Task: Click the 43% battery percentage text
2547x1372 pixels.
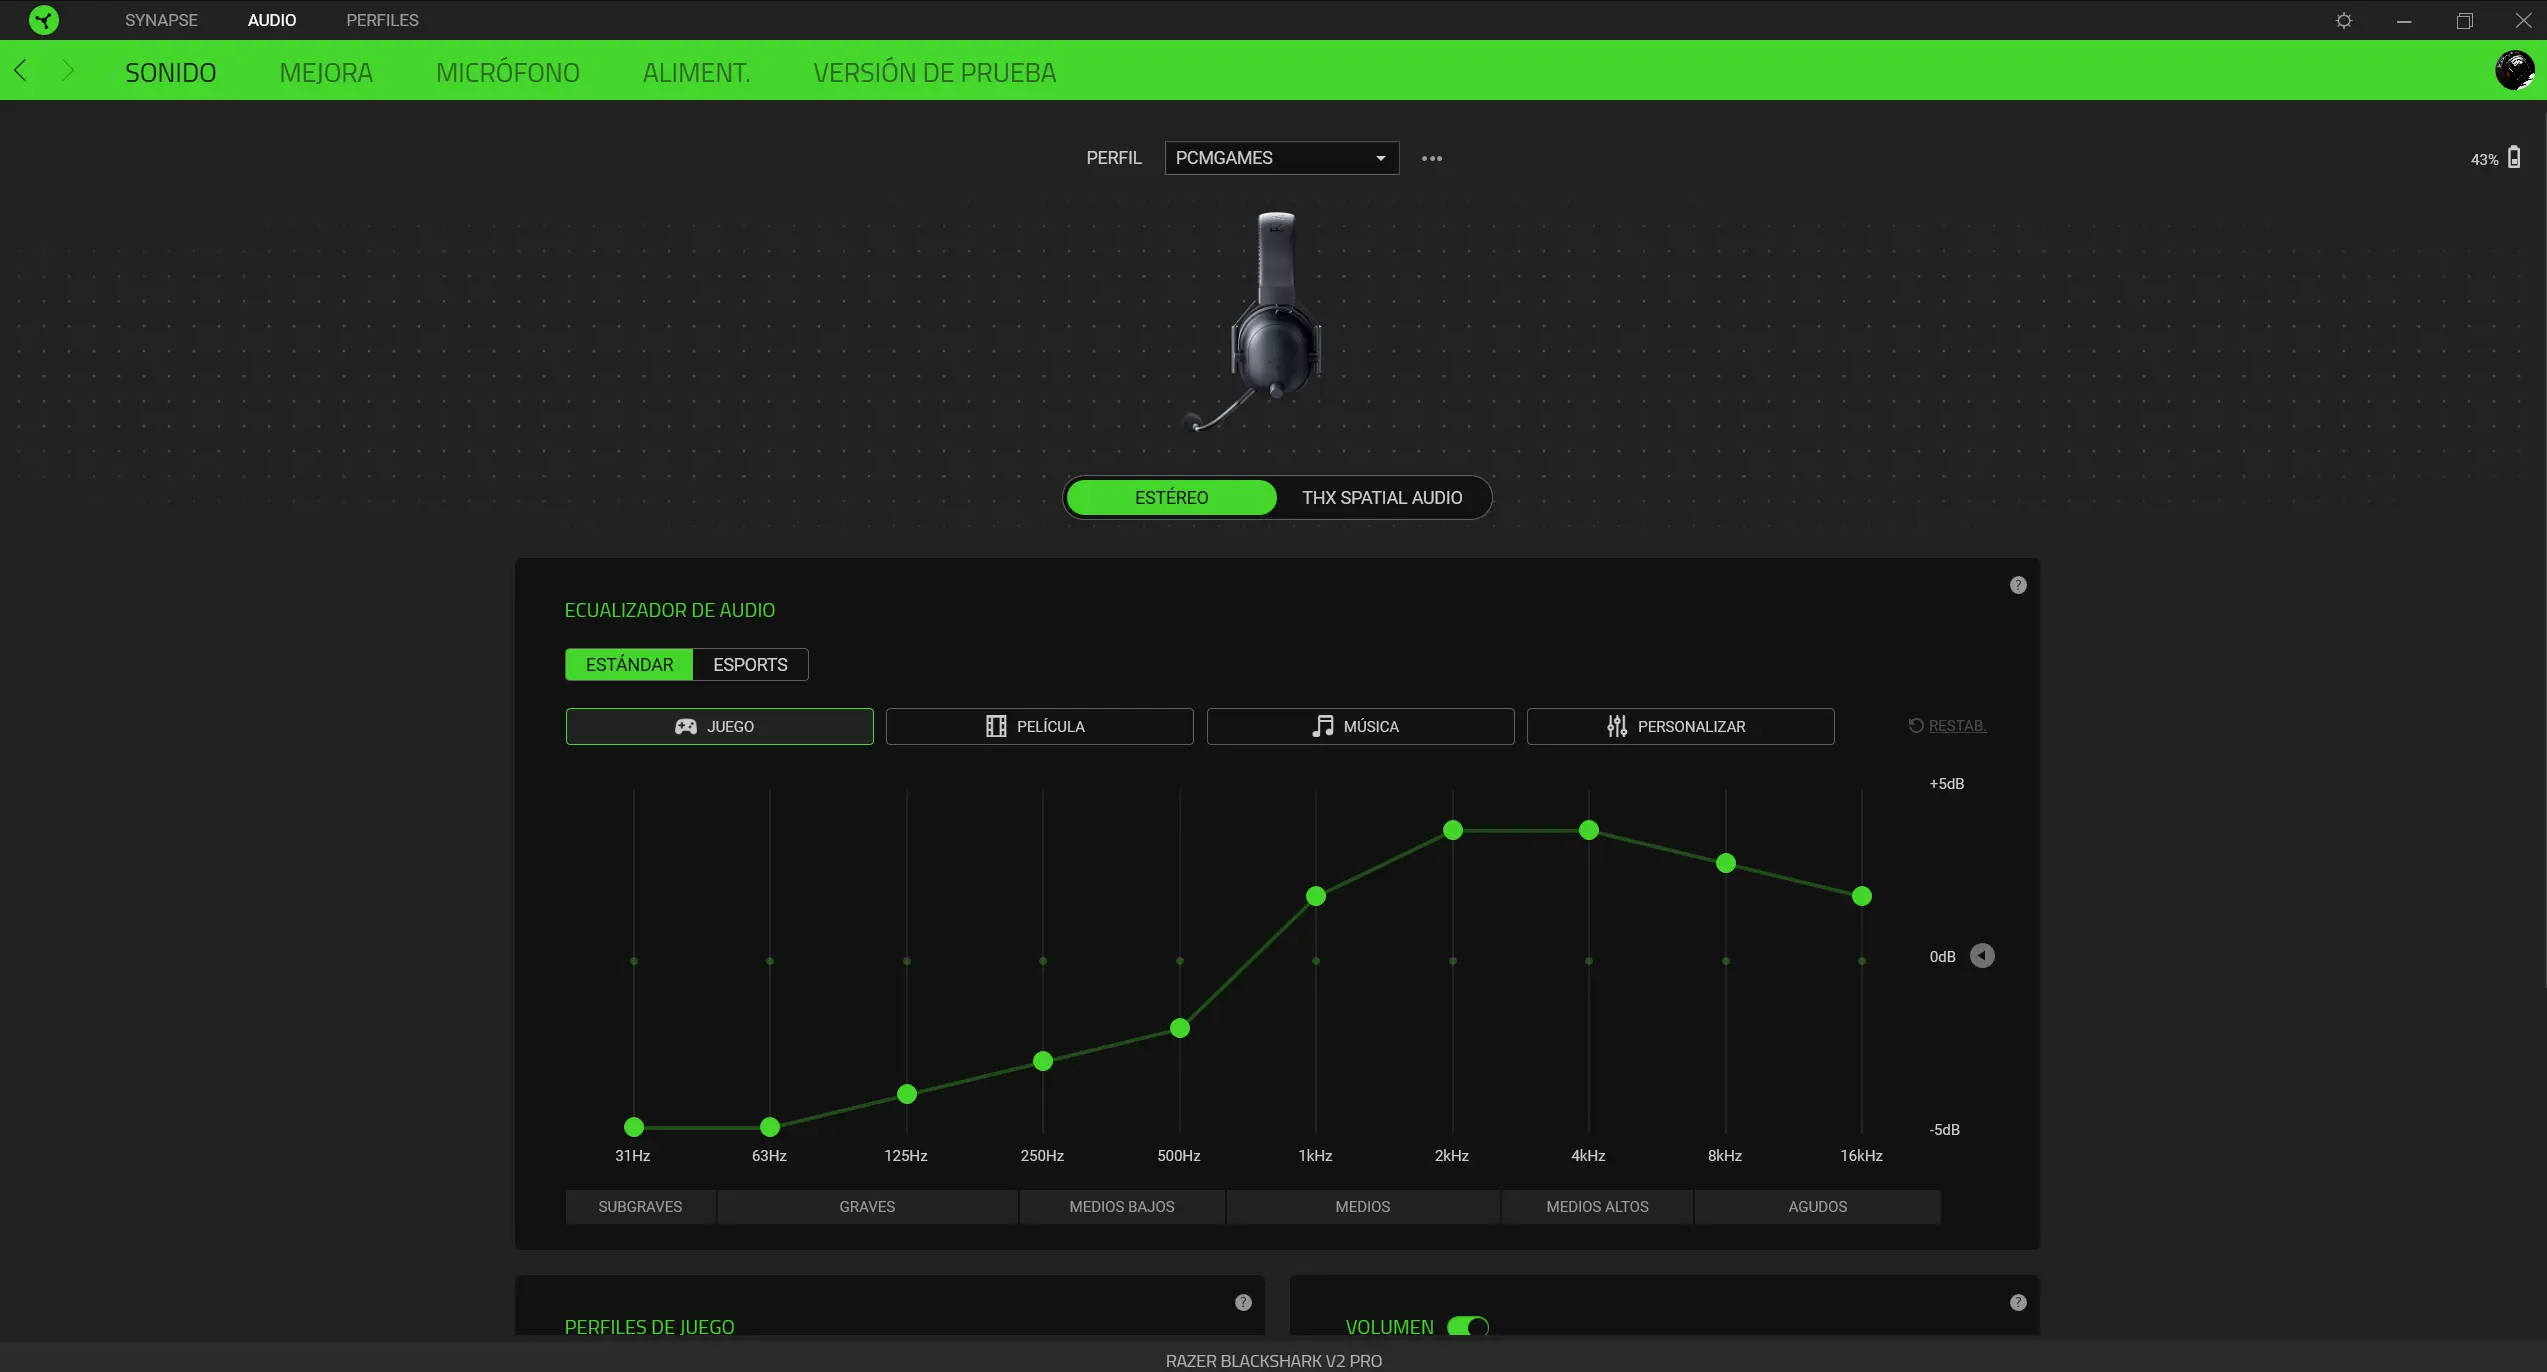Action: tap(2484, 160)
